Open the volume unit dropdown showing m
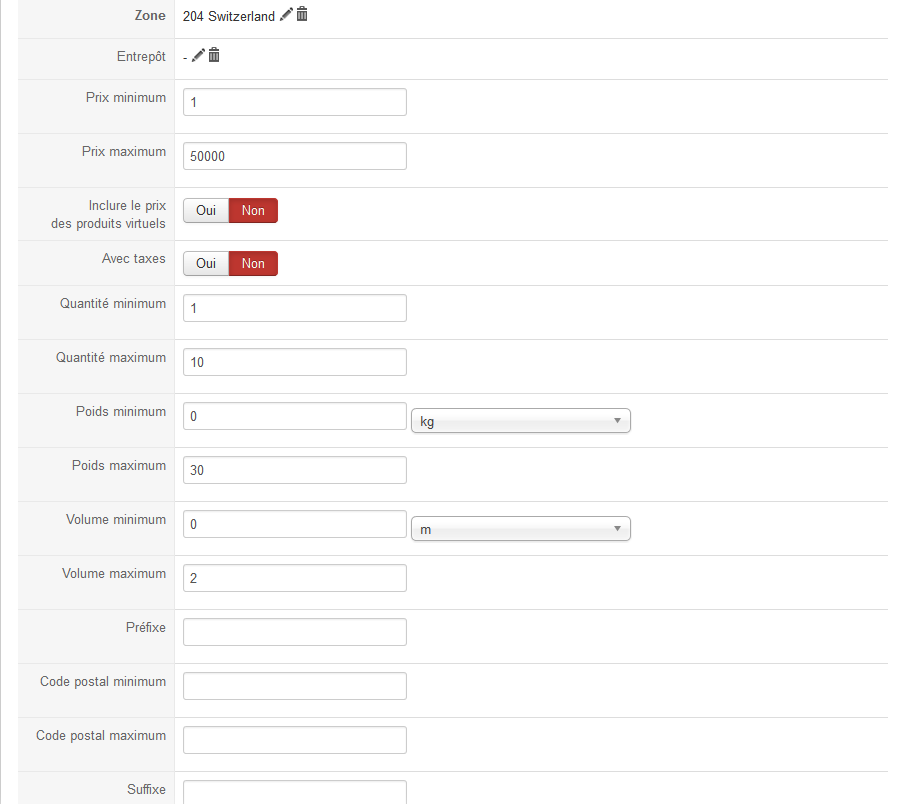The width and height of the screenshot is (899, 804). pos(521,529)
